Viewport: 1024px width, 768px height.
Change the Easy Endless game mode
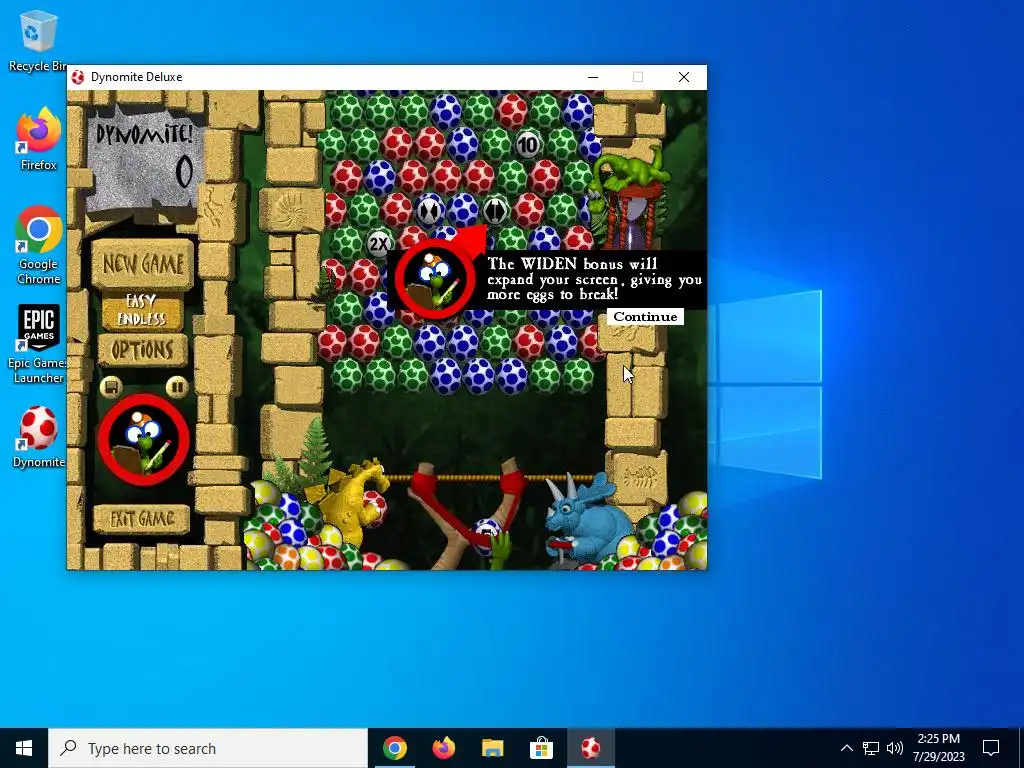[142, 310]
